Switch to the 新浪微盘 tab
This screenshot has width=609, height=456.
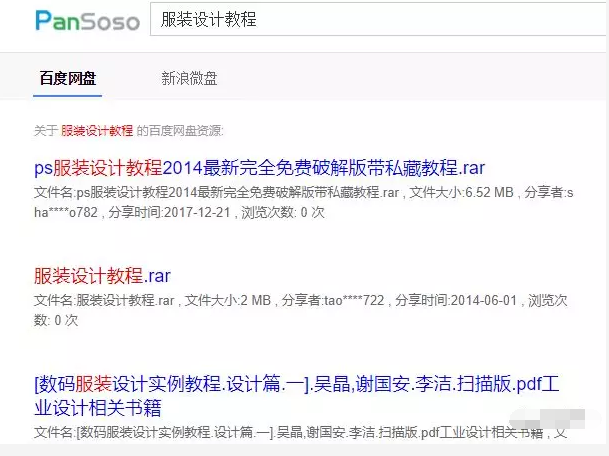tap(189, 78)
